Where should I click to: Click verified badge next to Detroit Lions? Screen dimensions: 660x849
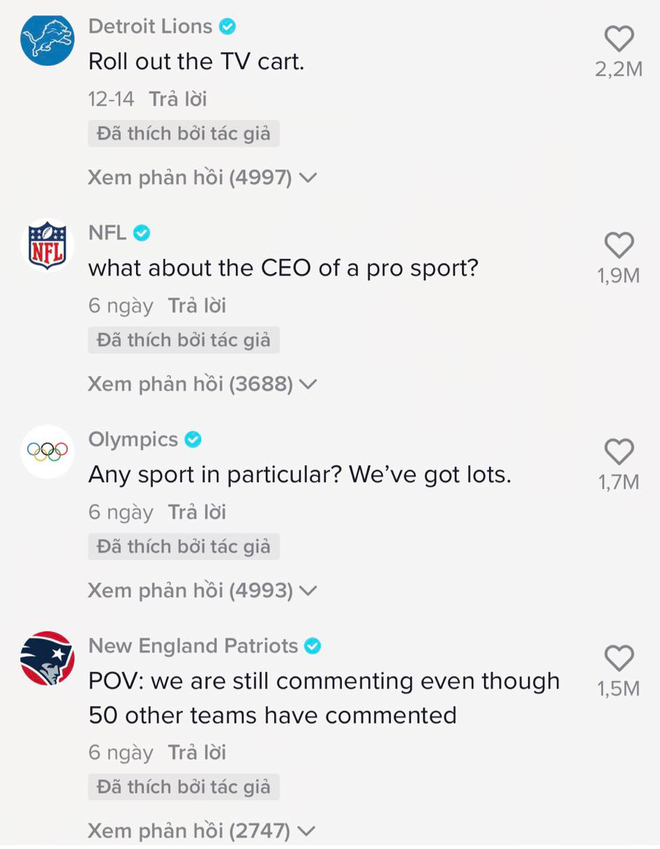coord(227,26)
